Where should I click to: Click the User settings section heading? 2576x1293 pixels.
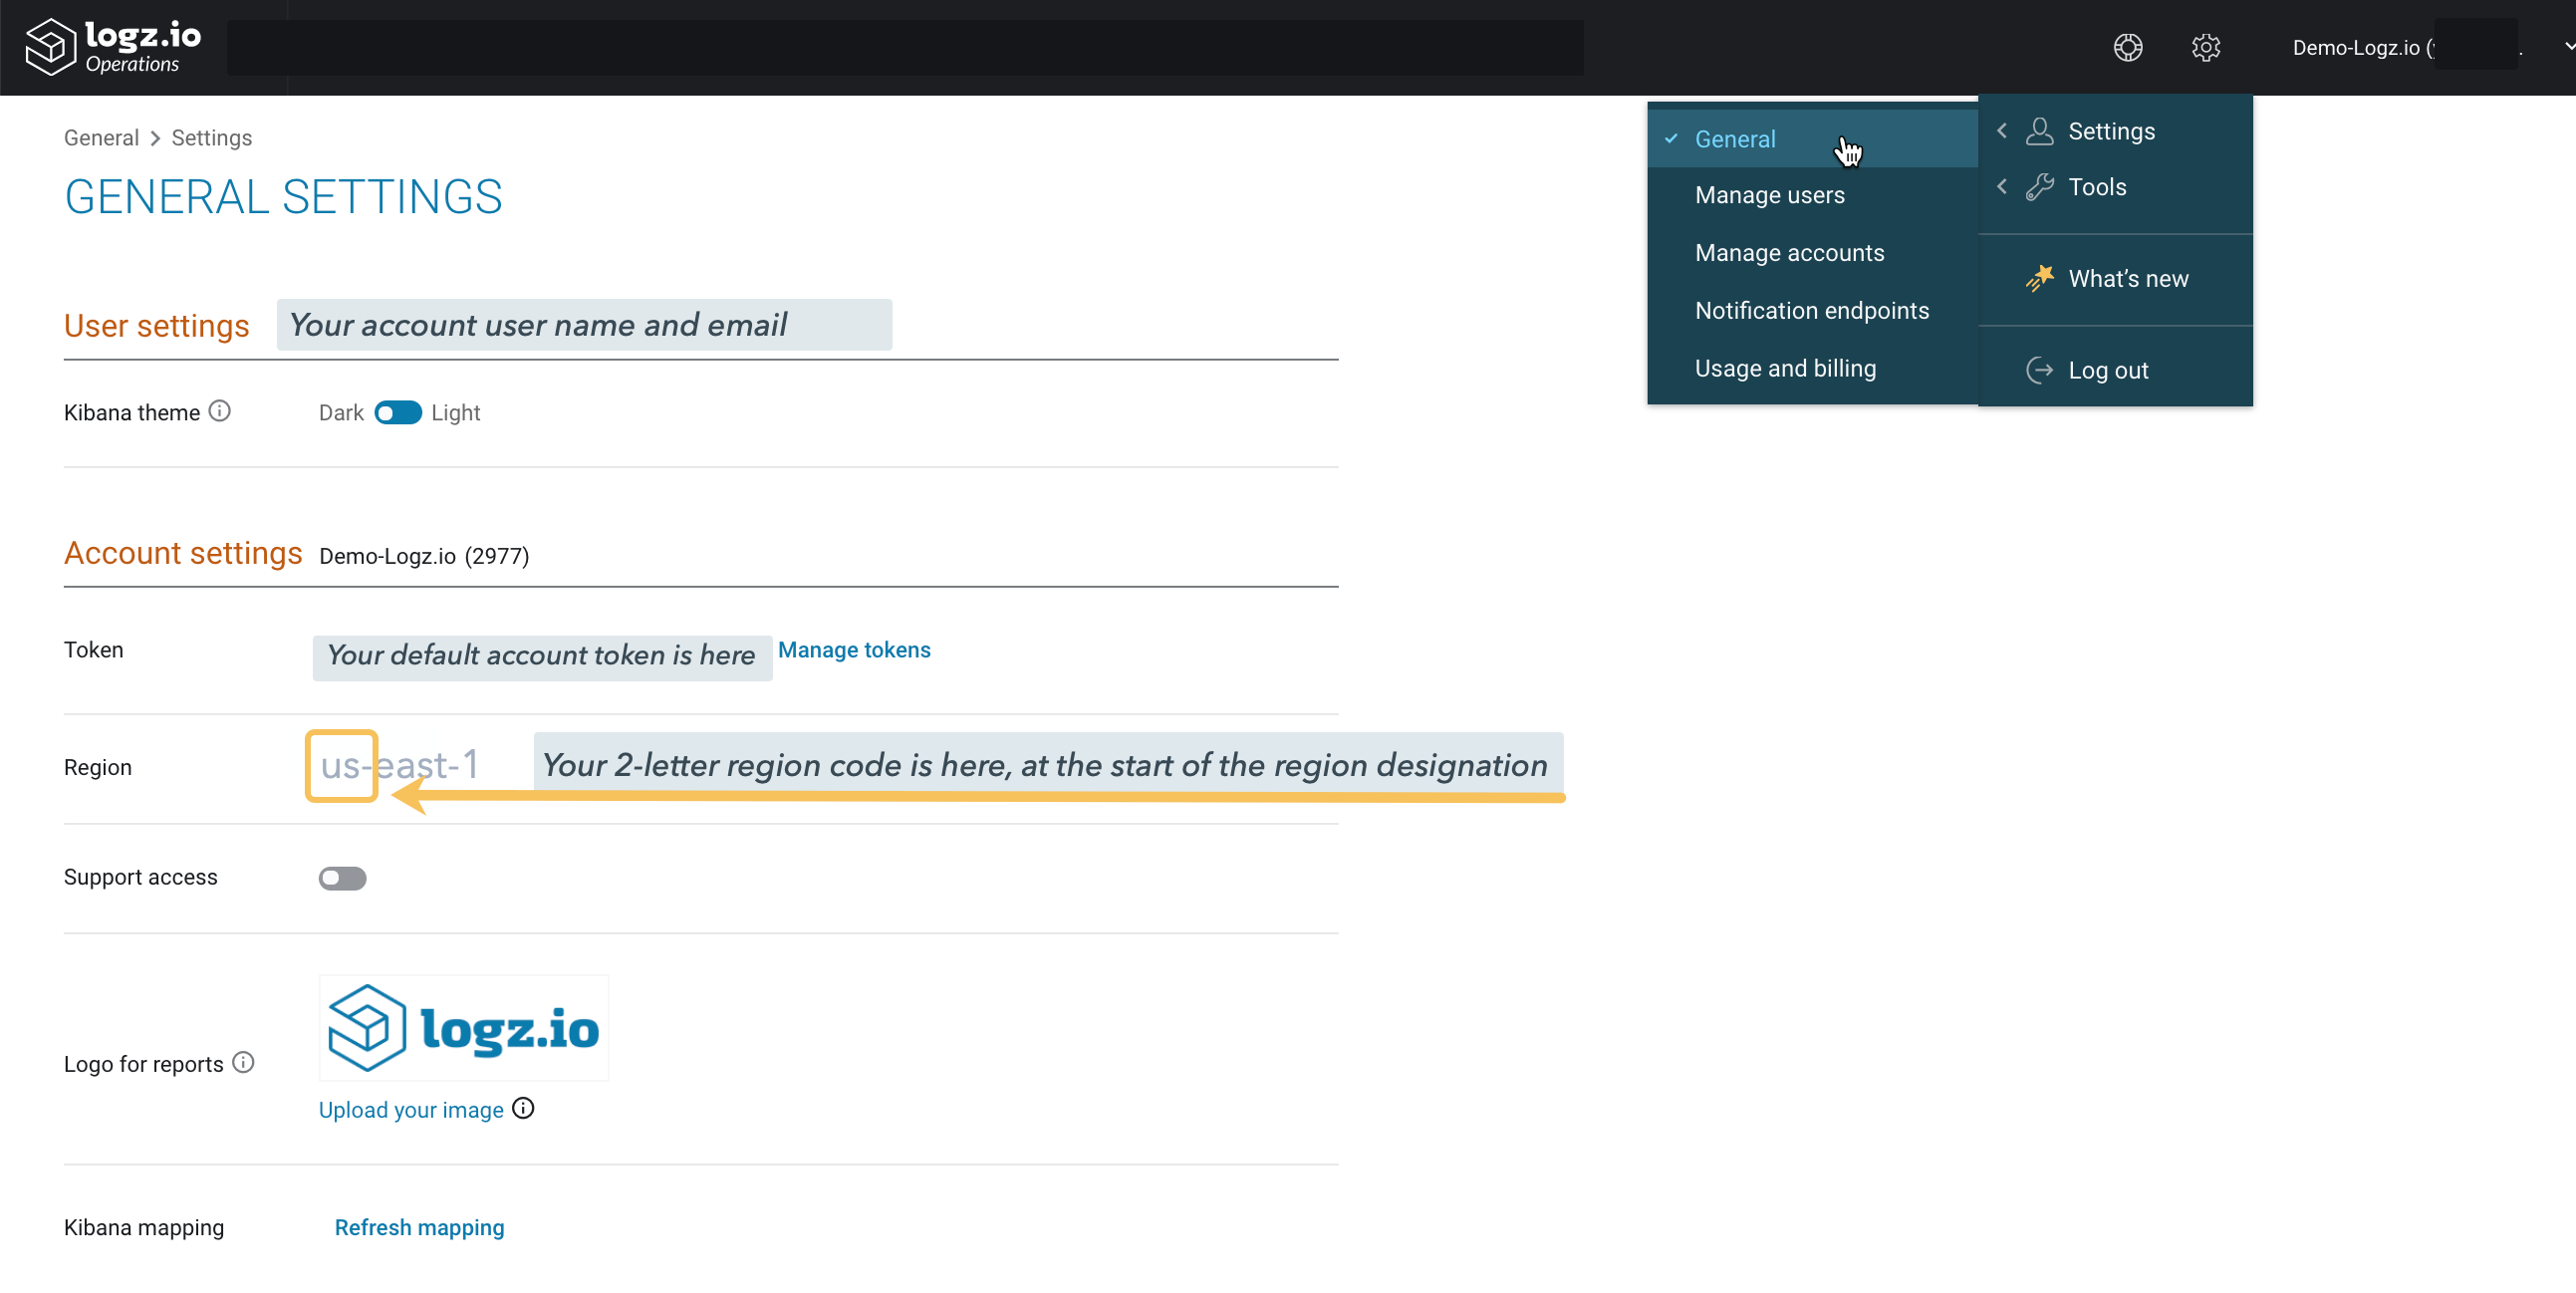point(156,326)
